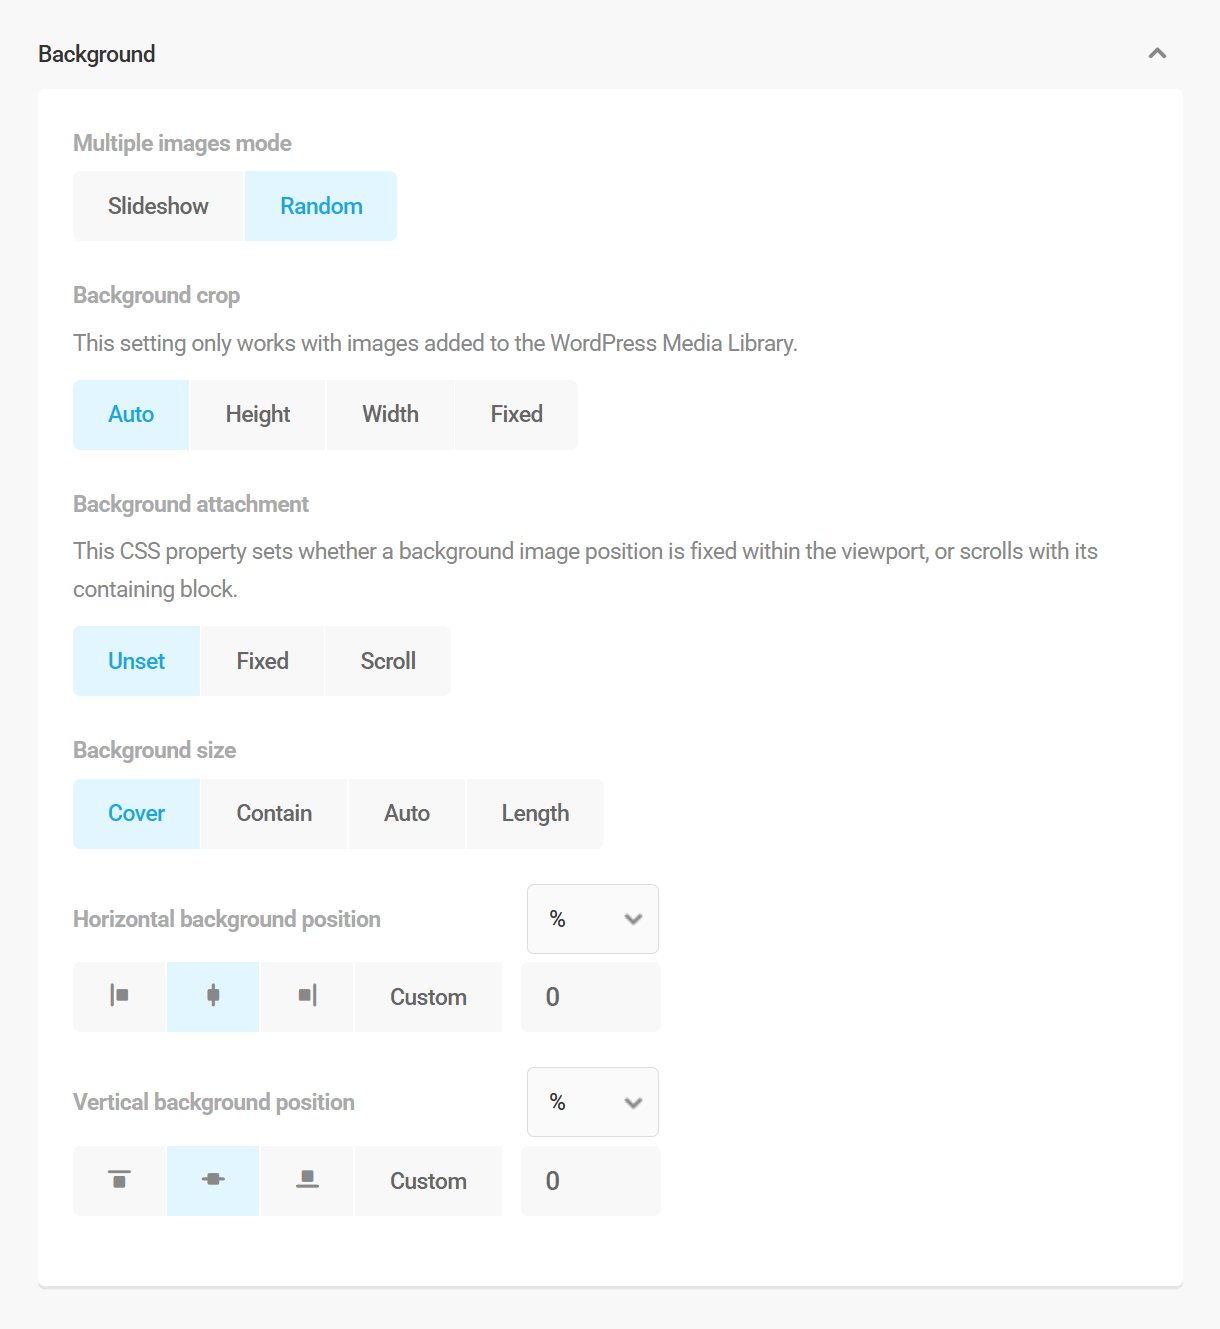Viewport: 1220px width, 1329px height.
Task: Select top vertical background position icon
Action: tap(119, 1180)
